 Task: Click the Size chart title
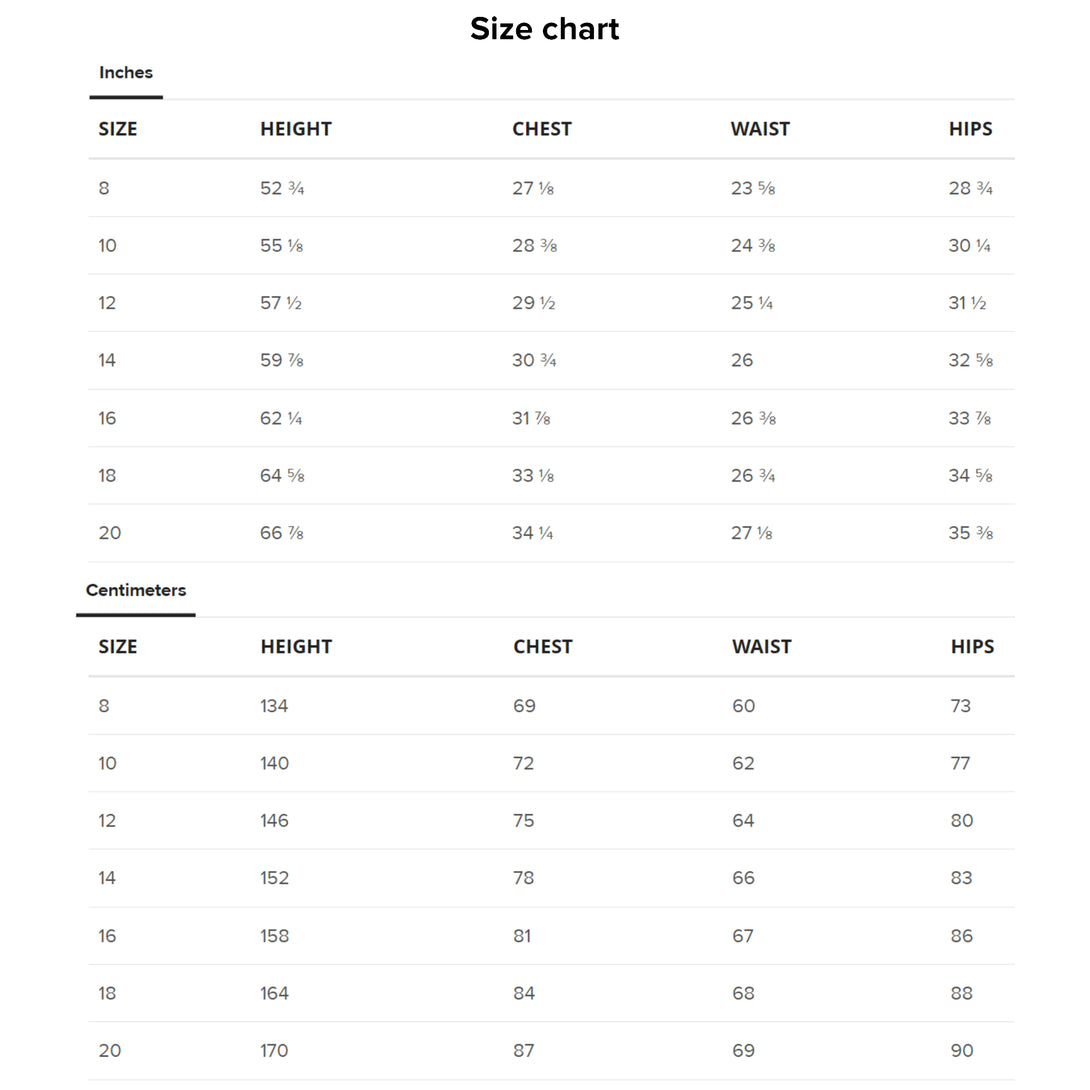tap(544, 29)
